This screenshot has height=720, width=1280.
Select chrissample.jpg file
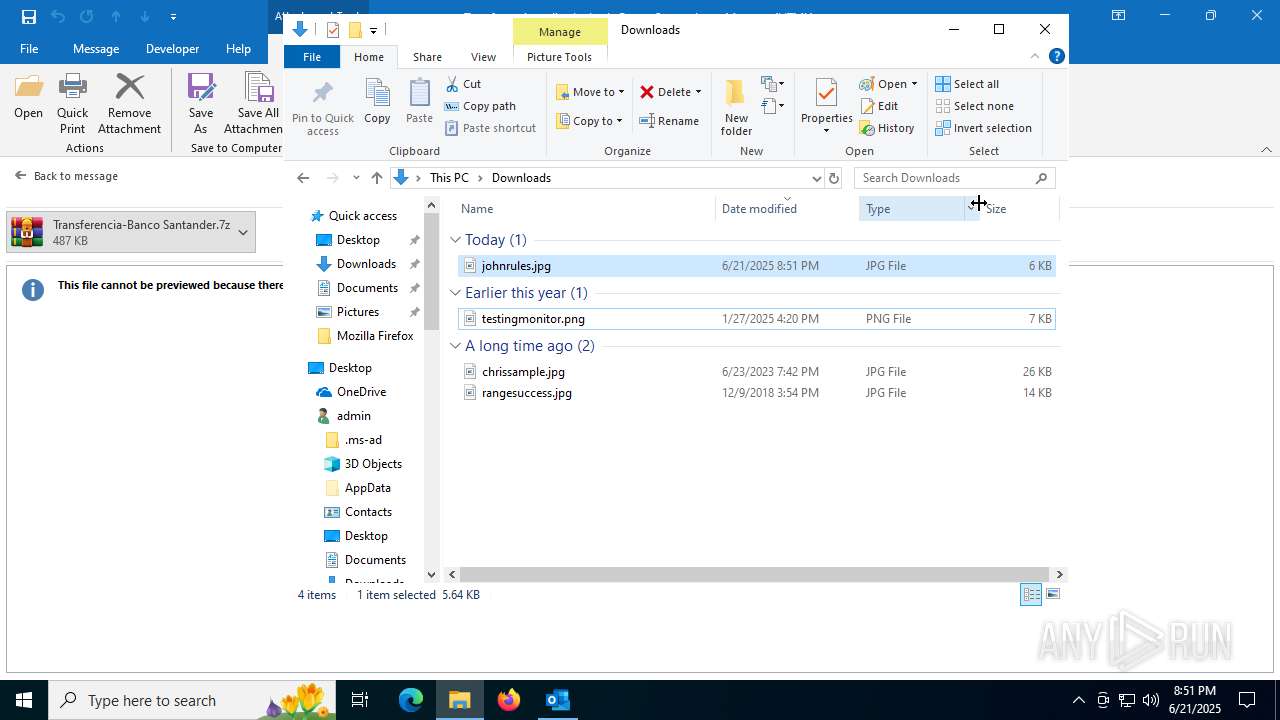click(x=755, y=372)
